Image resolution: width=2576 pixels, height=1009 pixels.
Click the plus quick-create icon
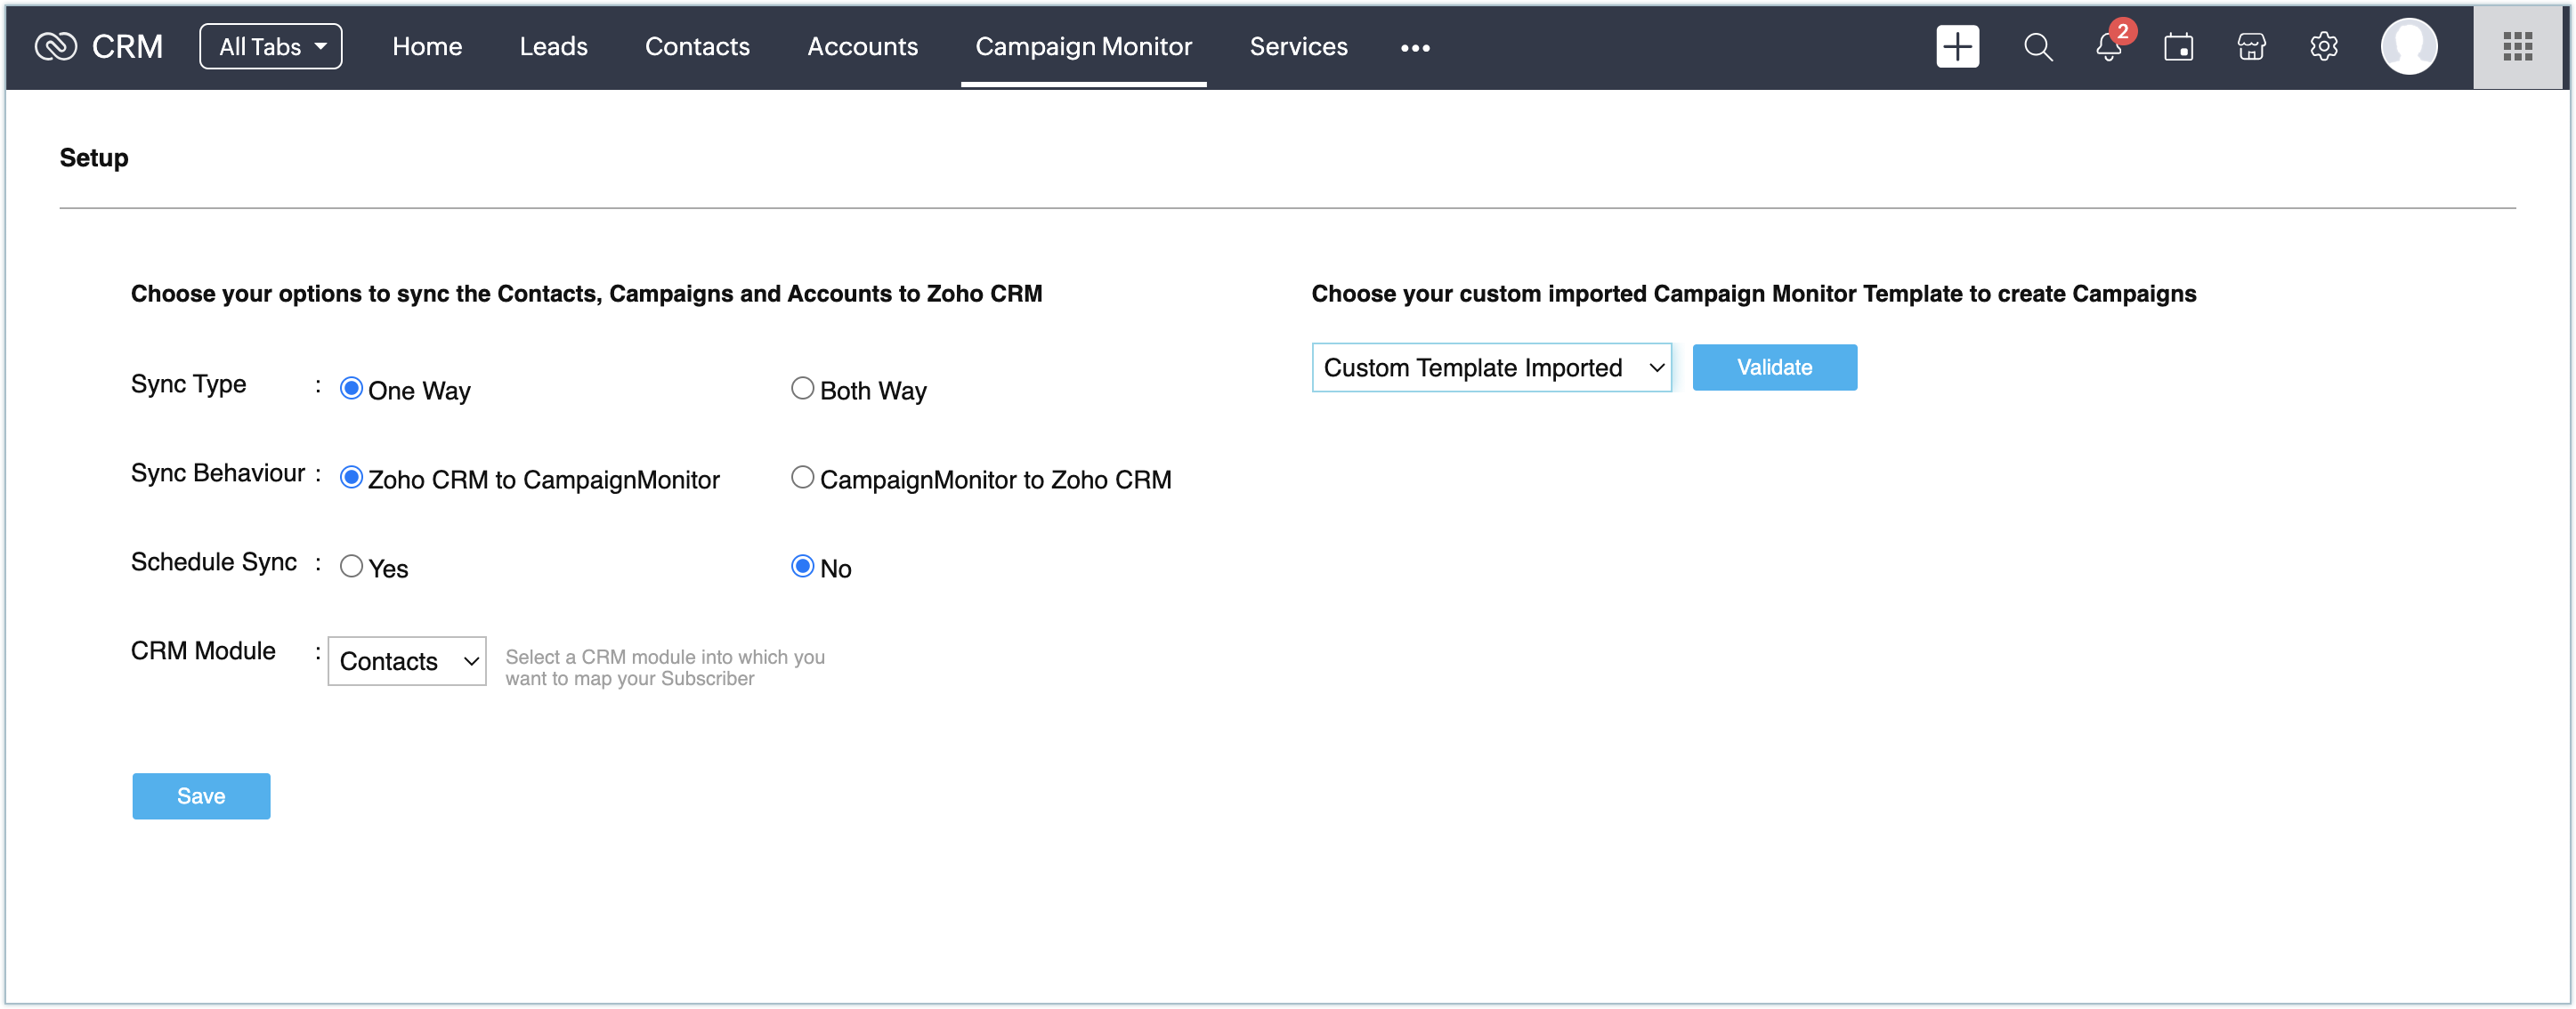pos(1956,46)
